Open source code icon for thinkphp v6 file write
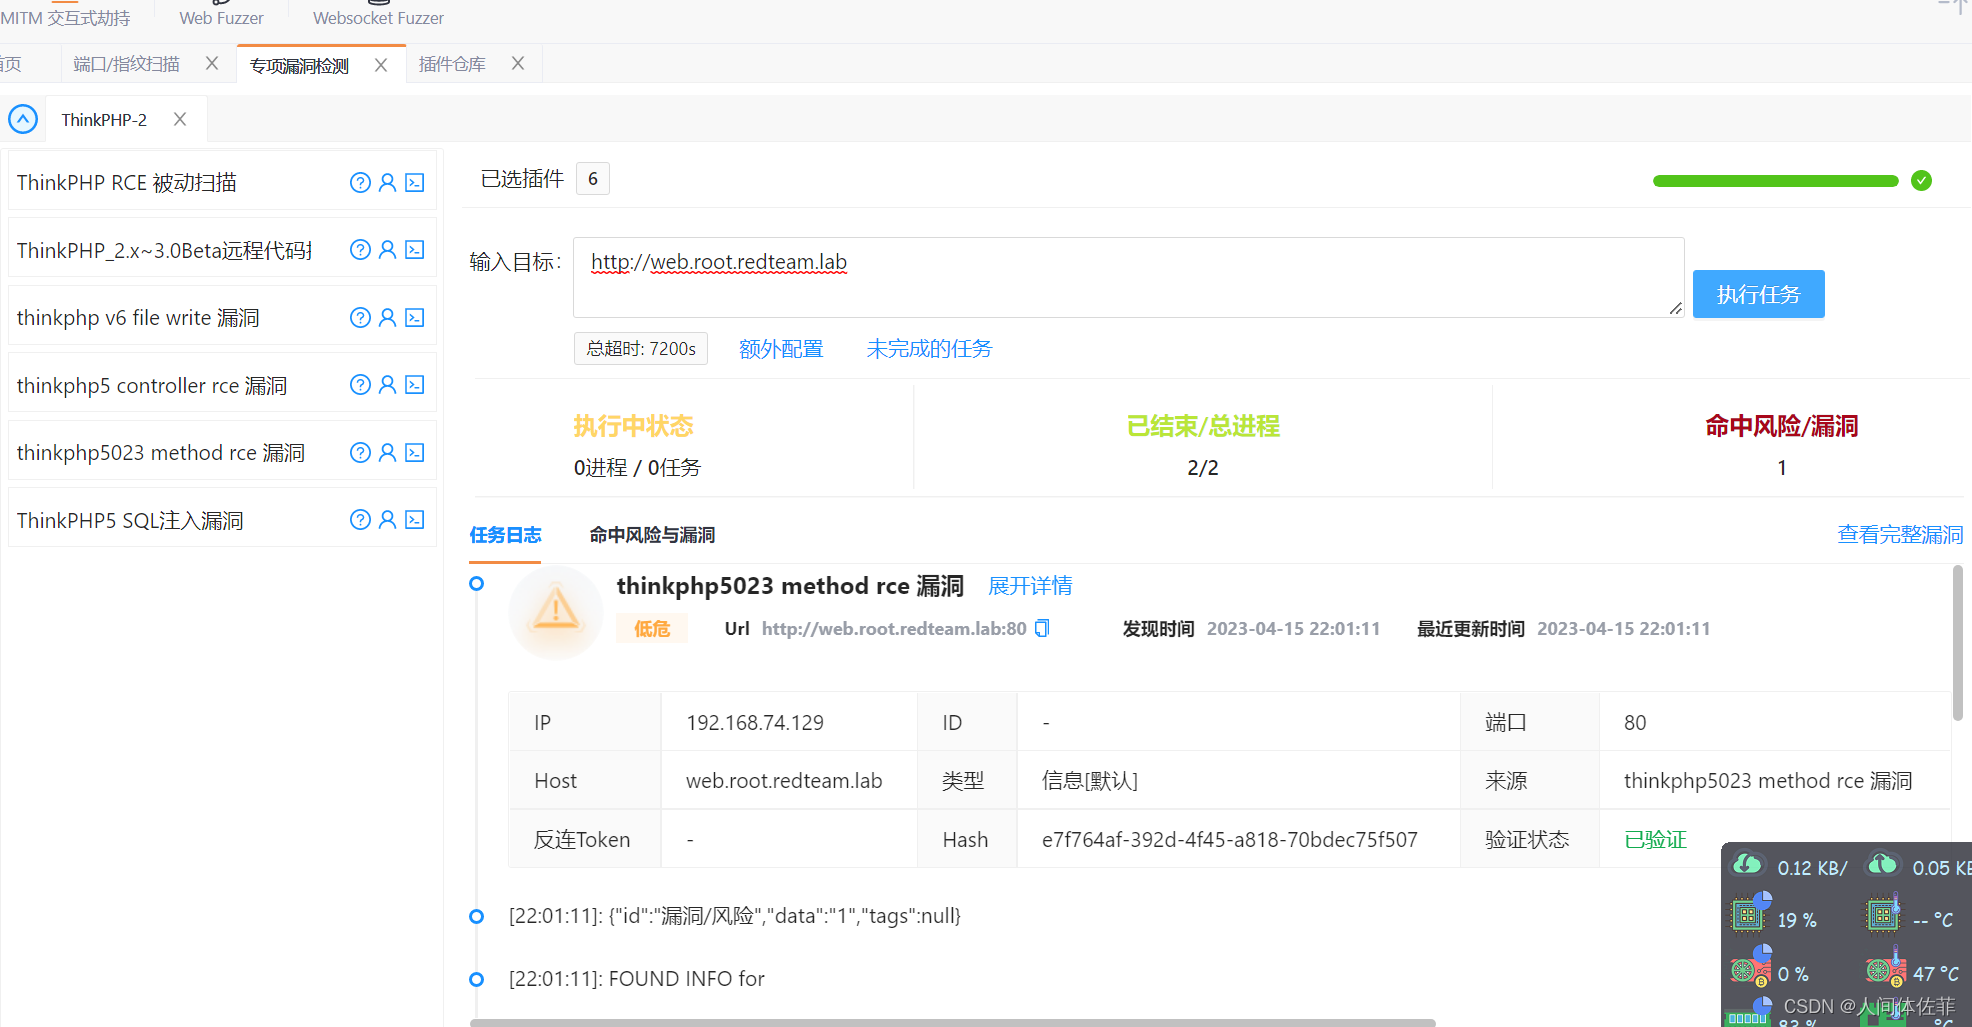Viewport: 1972px width, 1027px height. tap(414, 317)
